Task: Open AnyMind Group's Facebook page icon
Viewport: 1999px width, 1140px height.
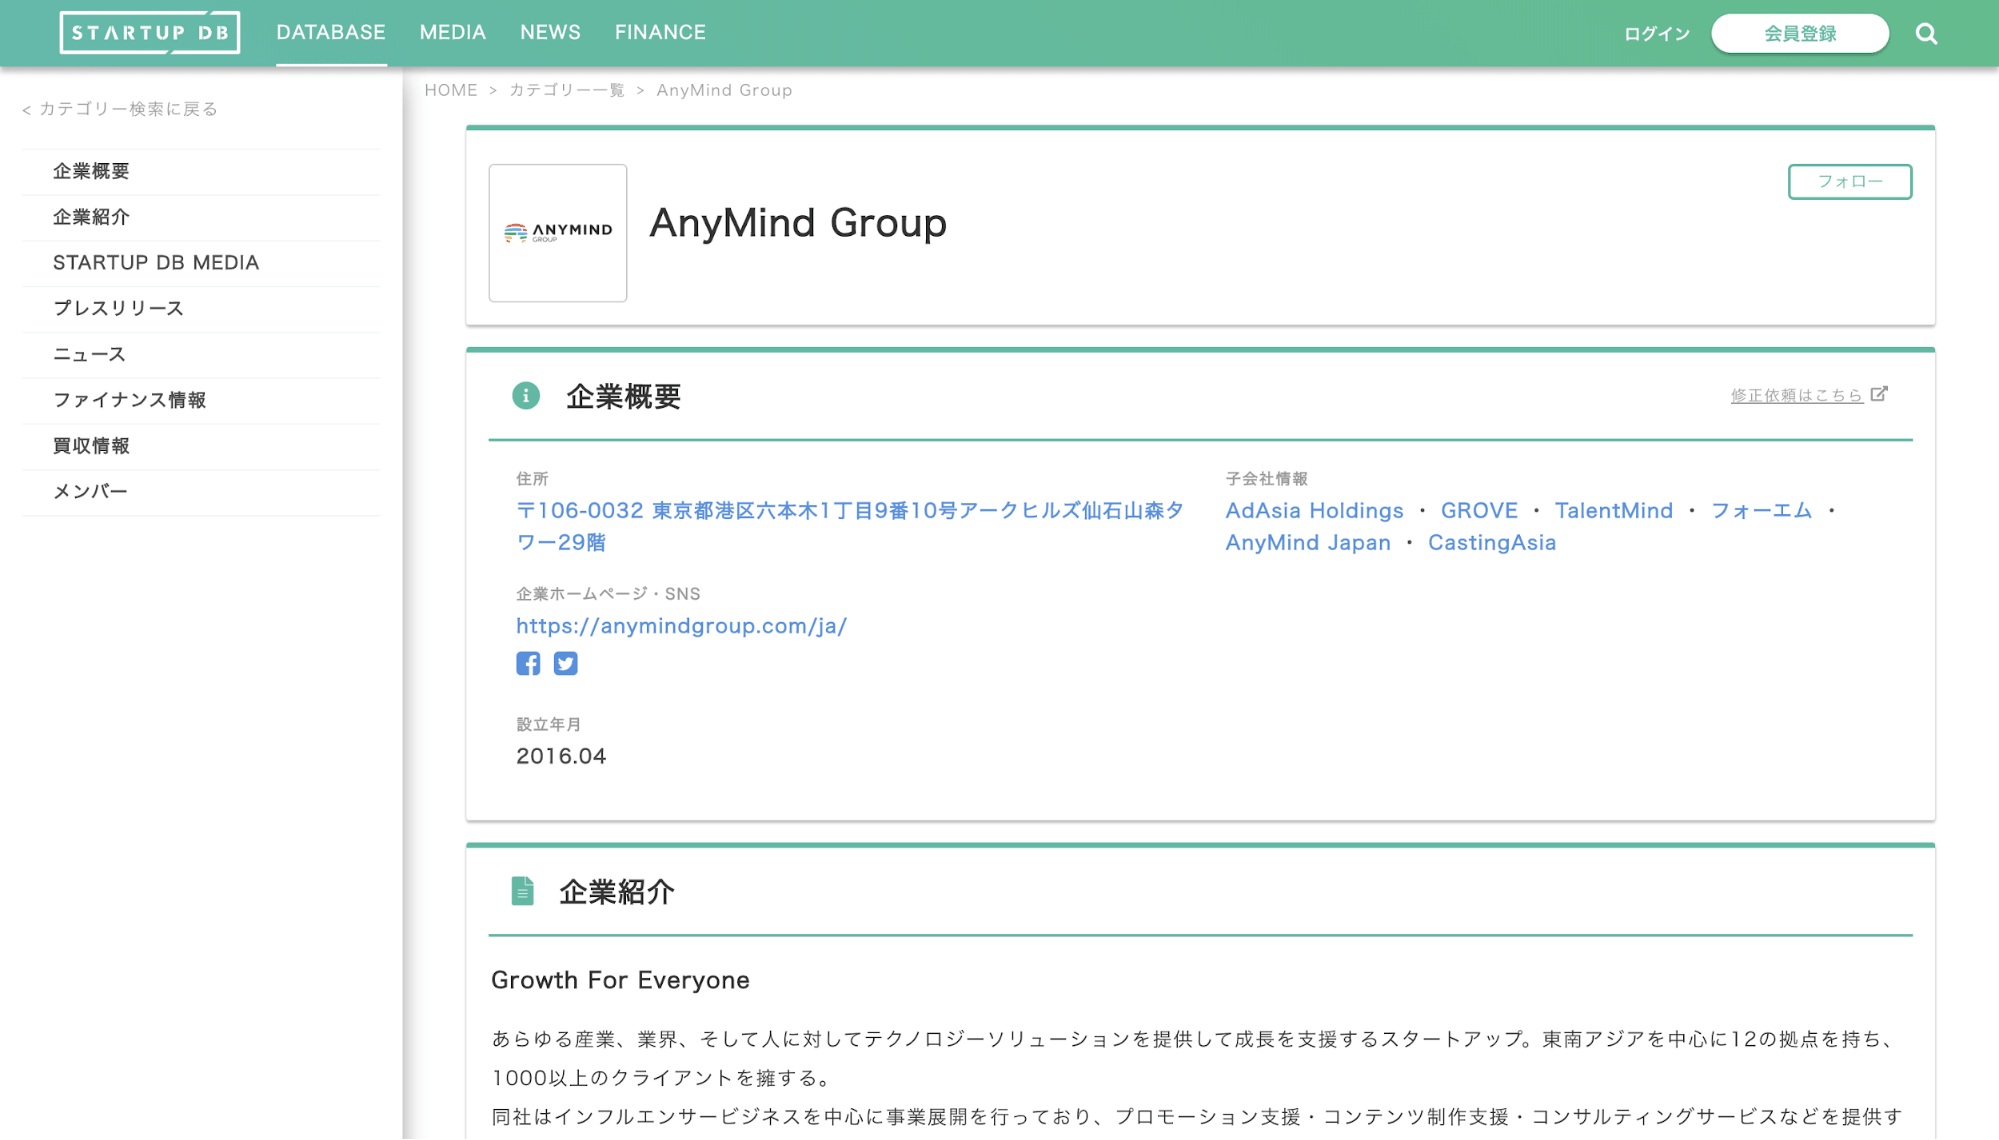Action: tap(528, 664)
